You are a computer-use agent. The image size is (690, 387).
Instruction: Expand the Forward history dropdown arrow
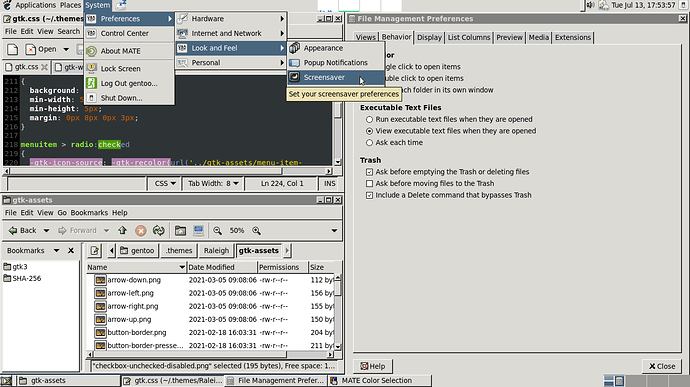click(106, 231)
